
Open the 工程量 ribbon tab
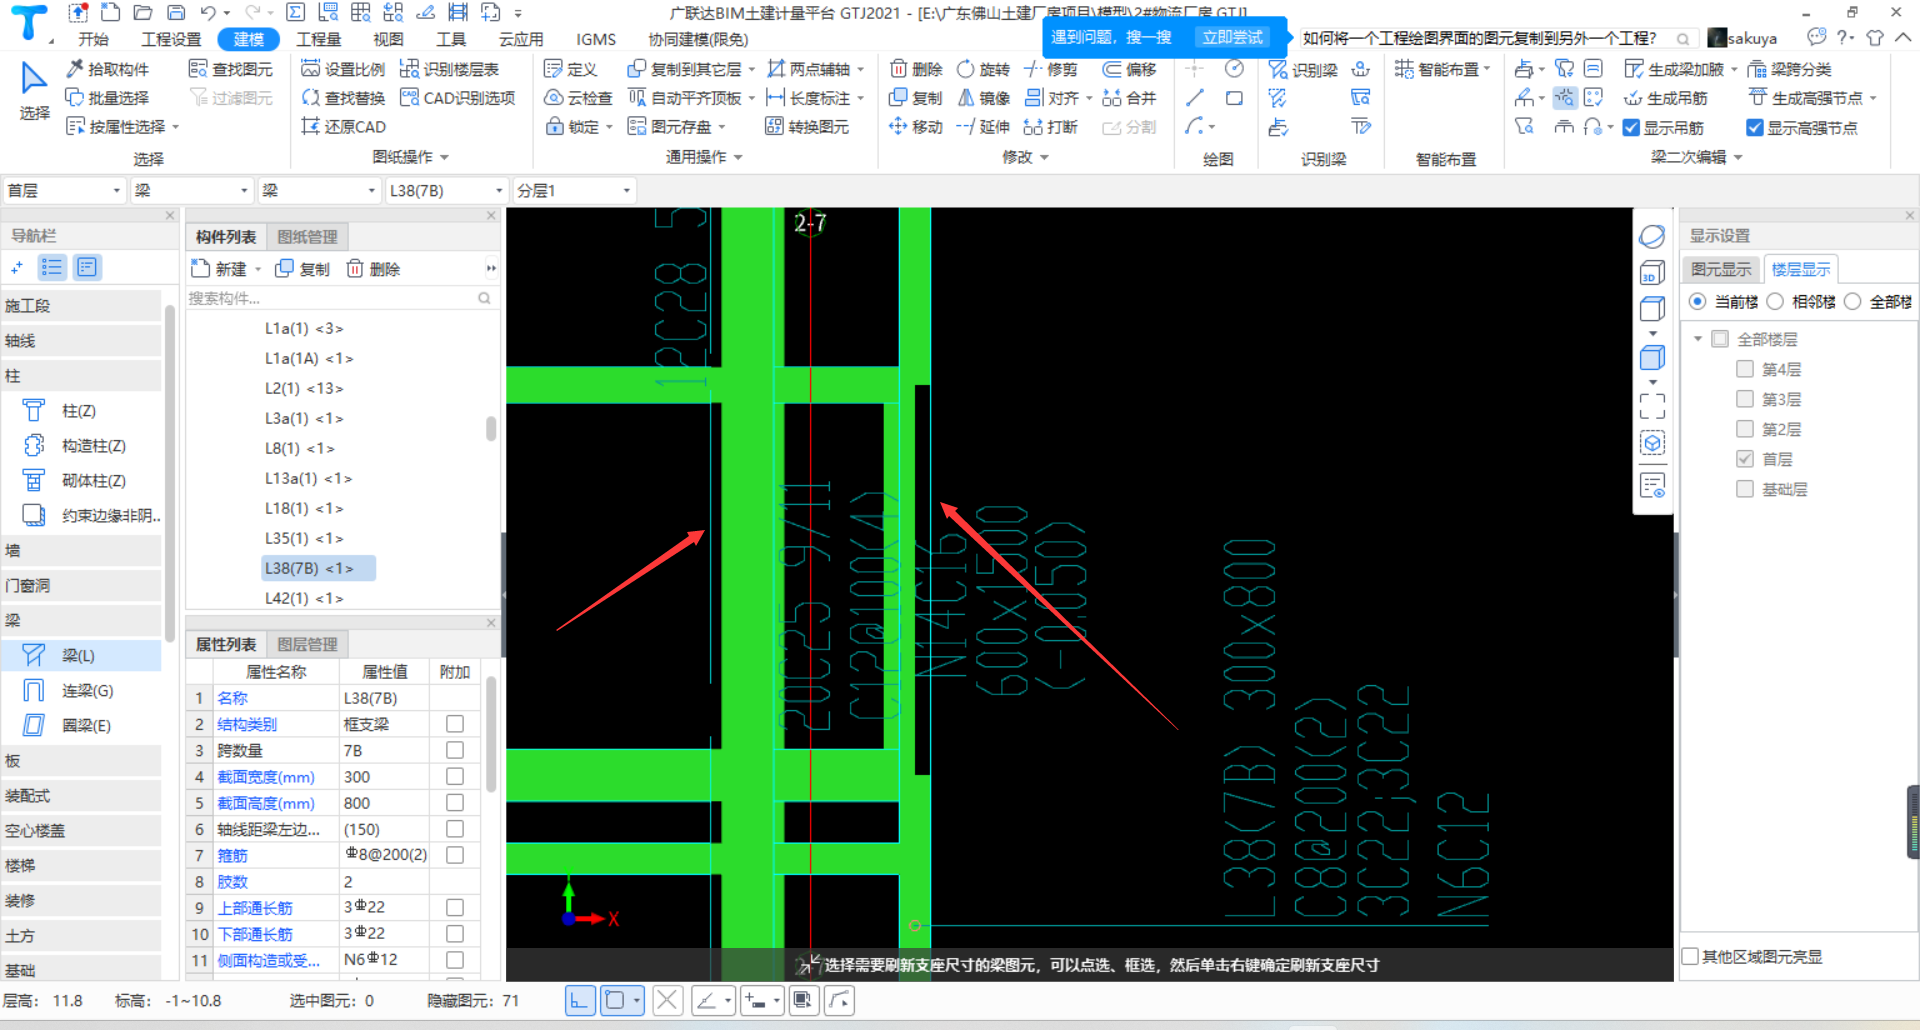(x=319, y=39)
